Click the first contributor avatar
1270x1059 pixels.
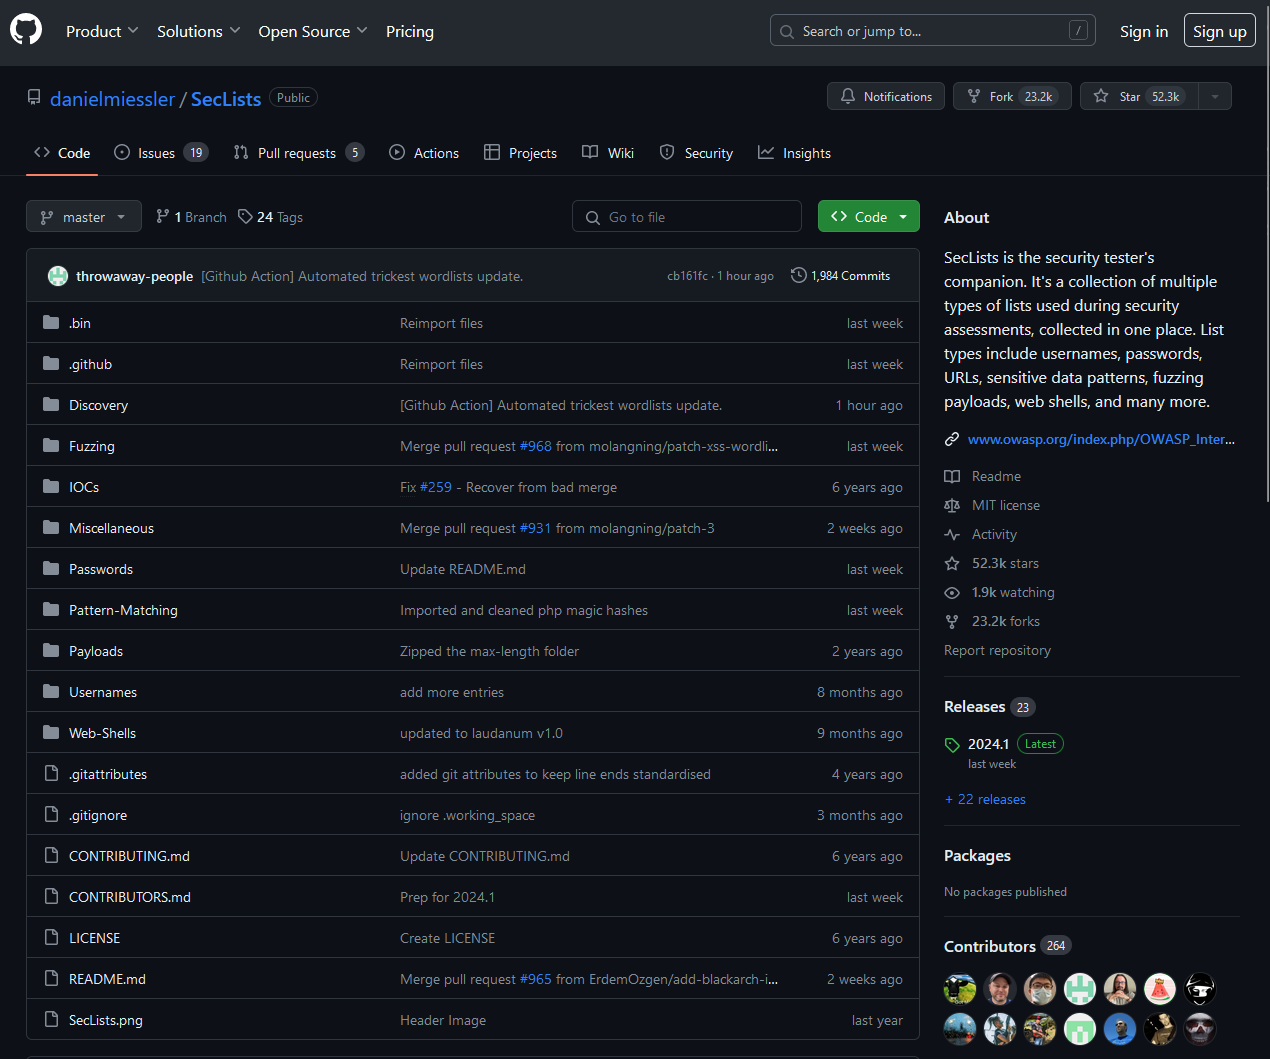click(x=960, y=989)
